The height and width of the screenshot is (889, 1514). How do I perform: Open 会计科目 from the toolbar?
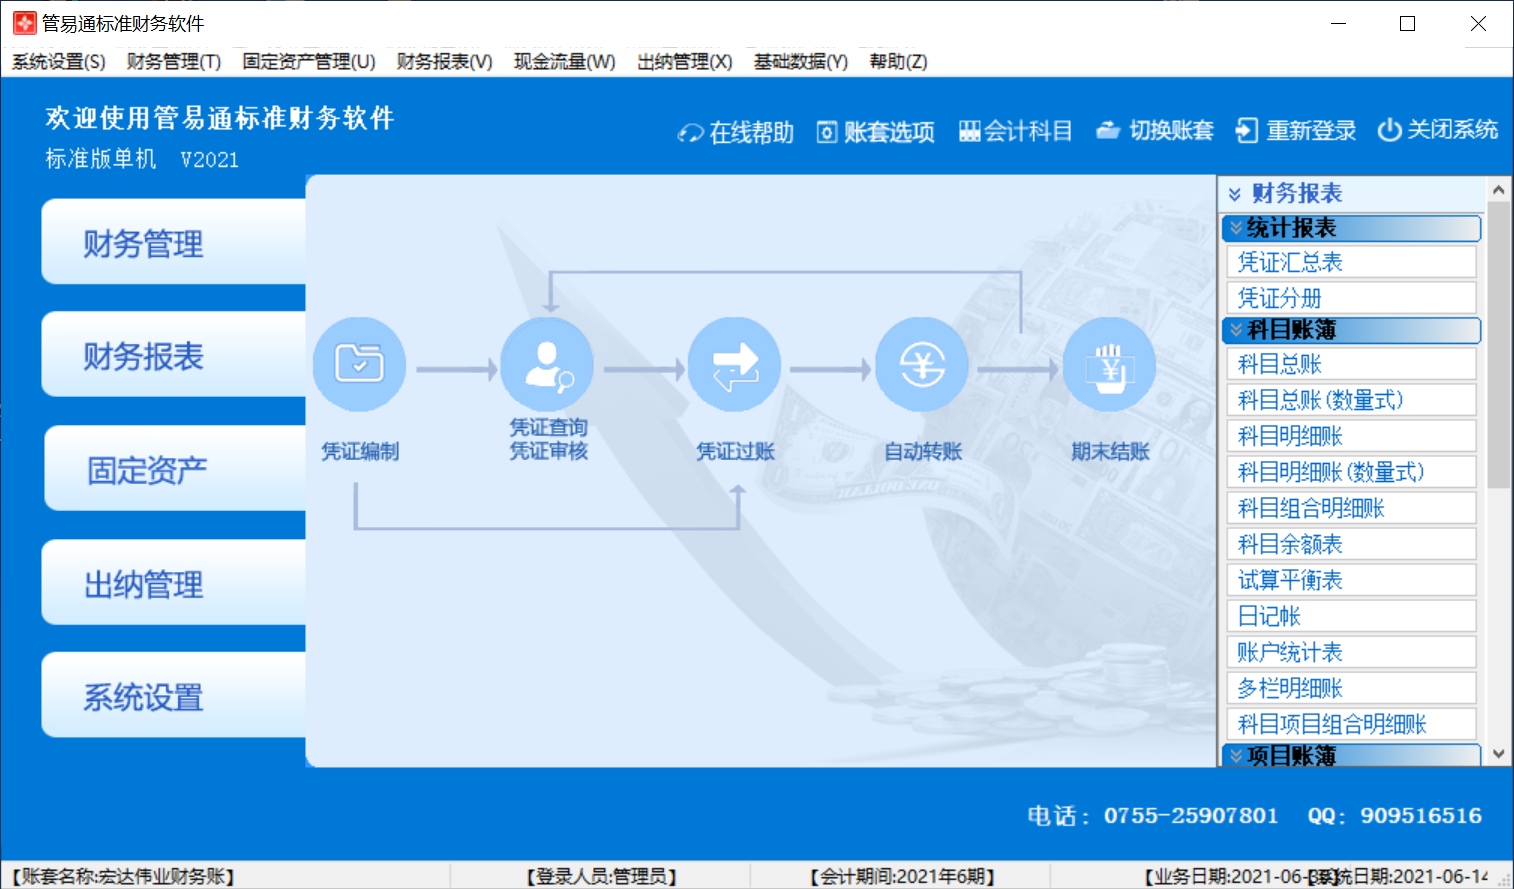pos(1015,131)
